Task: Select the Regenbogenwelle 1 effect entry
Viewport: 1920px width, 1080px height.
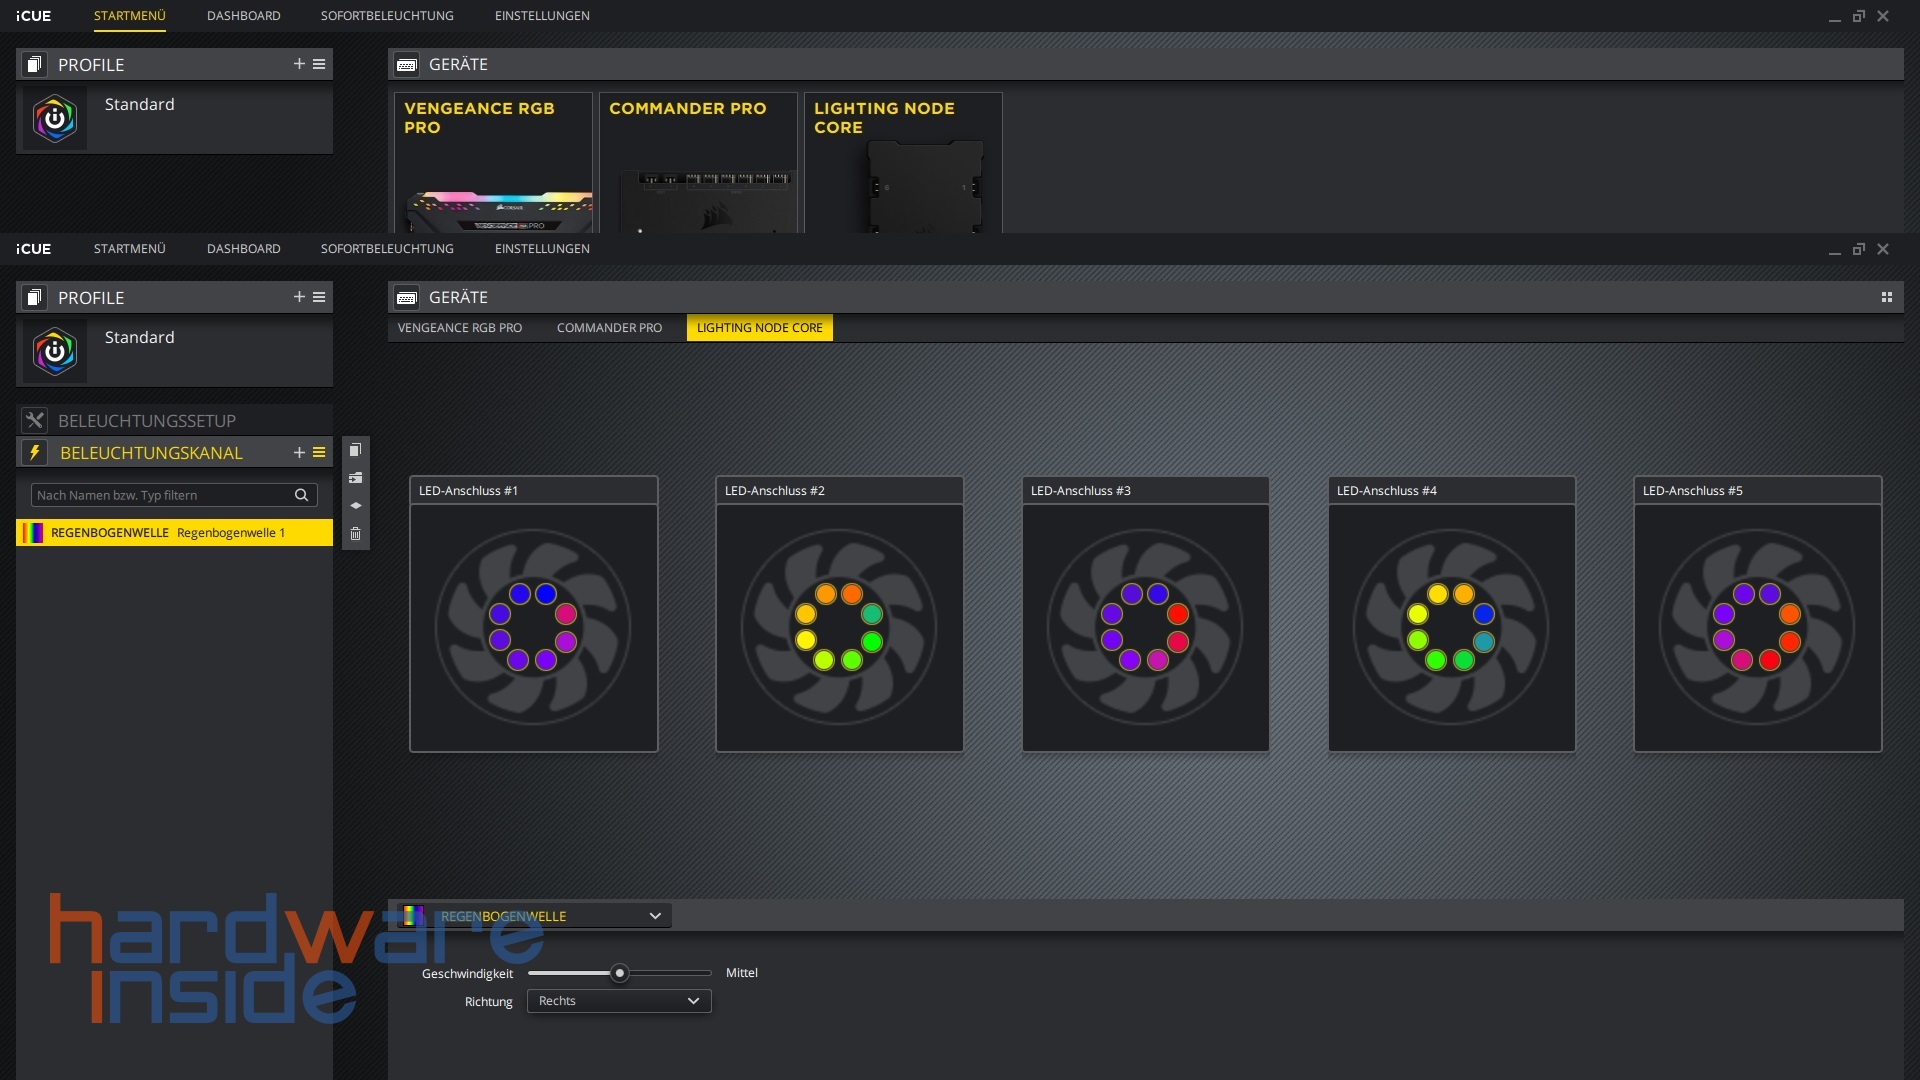Action: pyautogui.click(x=175, y=533)
